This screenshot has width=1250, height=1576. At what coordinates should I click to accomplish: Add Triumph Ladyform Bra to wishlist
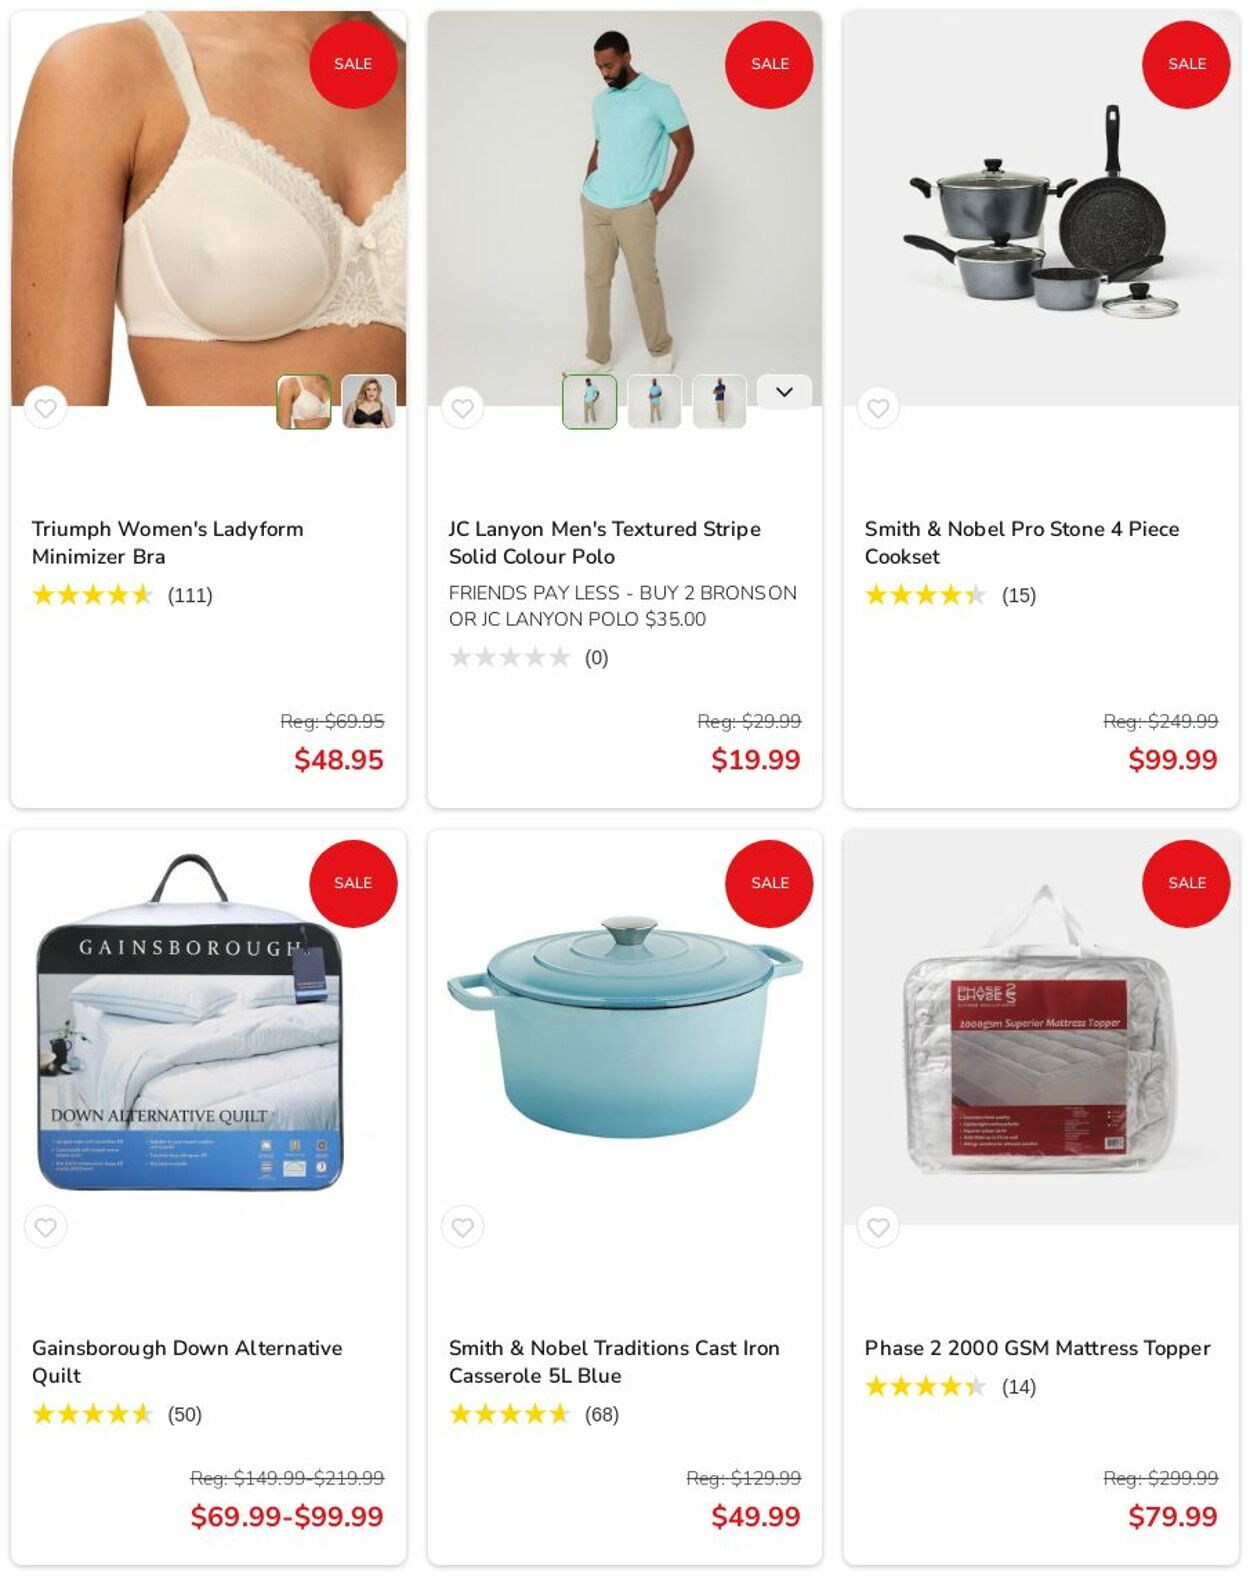(x=46, y=408)
